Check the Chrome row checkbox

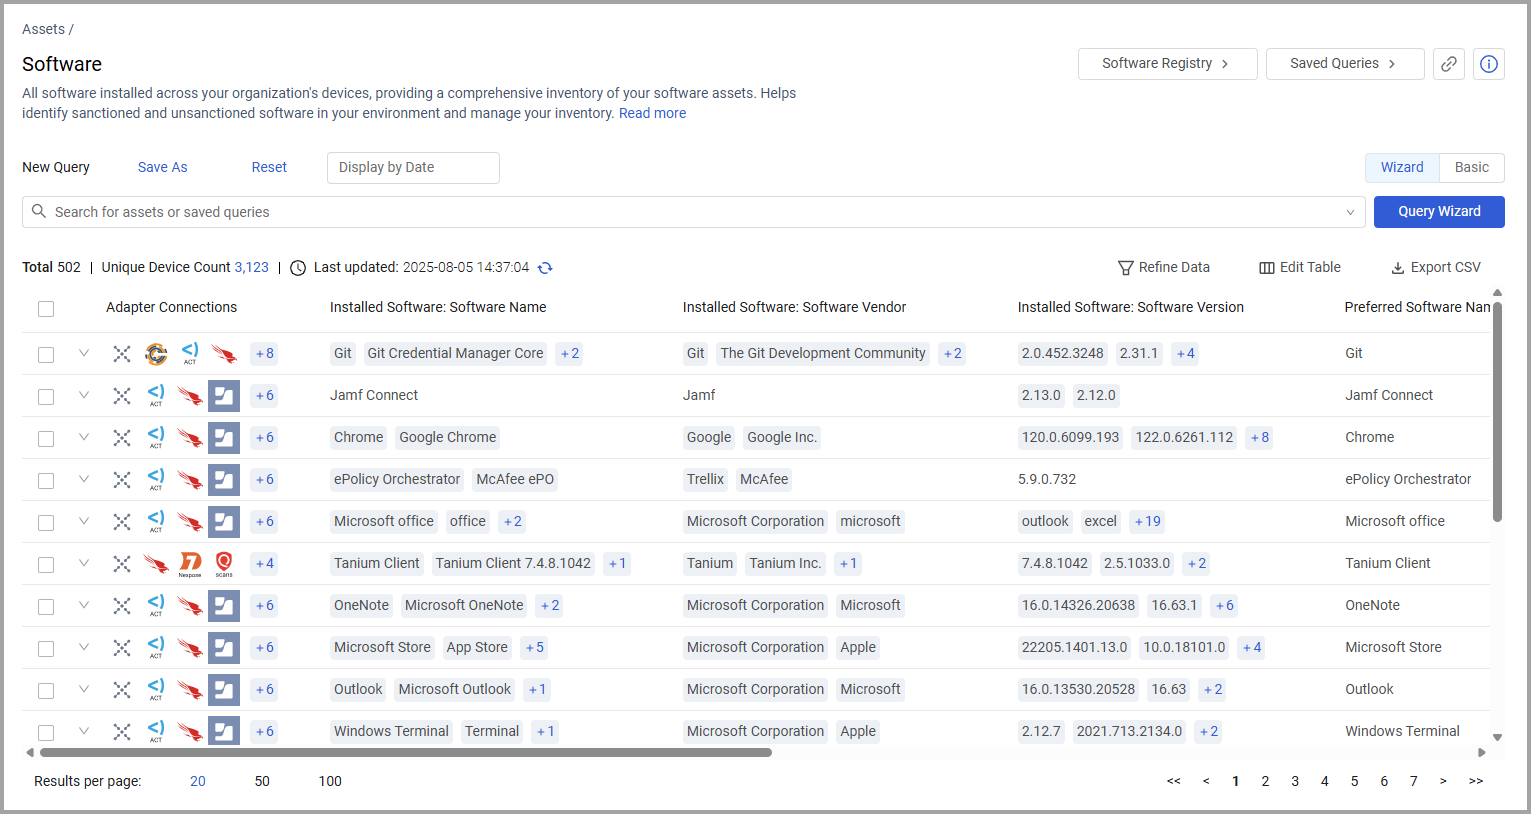click(x=46, y=439)
